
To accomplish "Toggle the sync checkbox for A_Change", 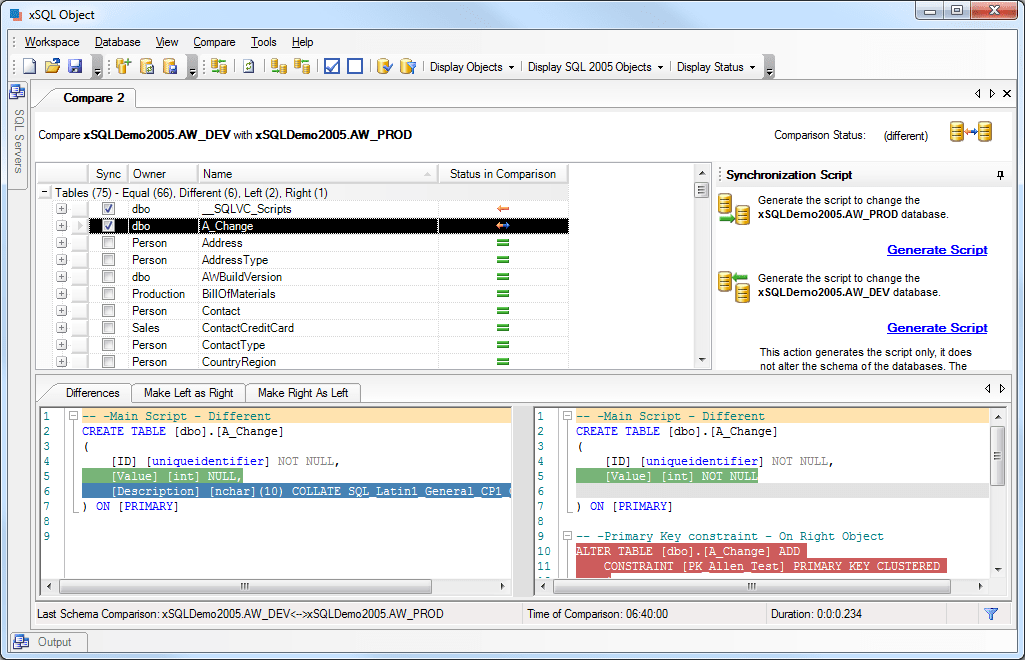I will pyautogui.click(x=109, y=225).
